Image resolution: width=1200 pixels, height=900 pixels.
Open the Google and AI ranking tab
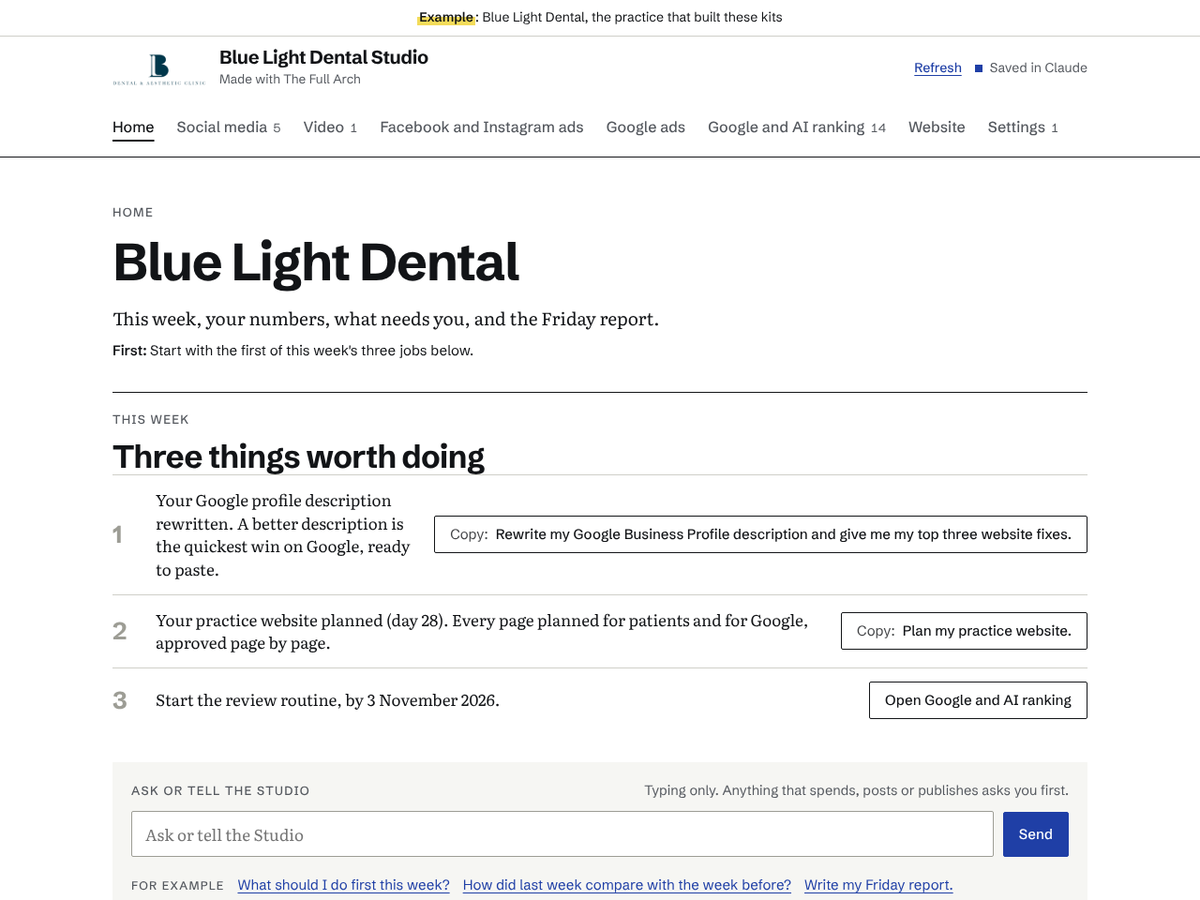pos(797,127)
